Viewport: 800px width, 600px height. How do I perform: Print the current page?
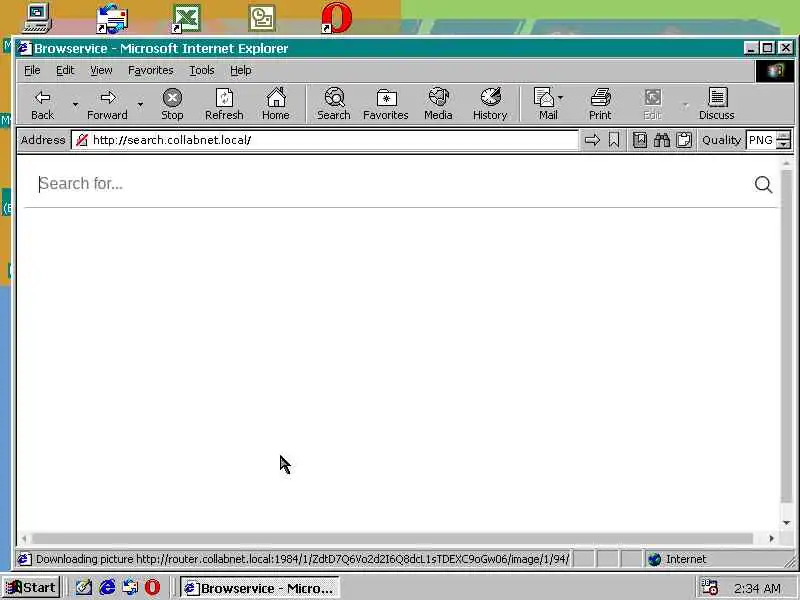coord(600,105)
